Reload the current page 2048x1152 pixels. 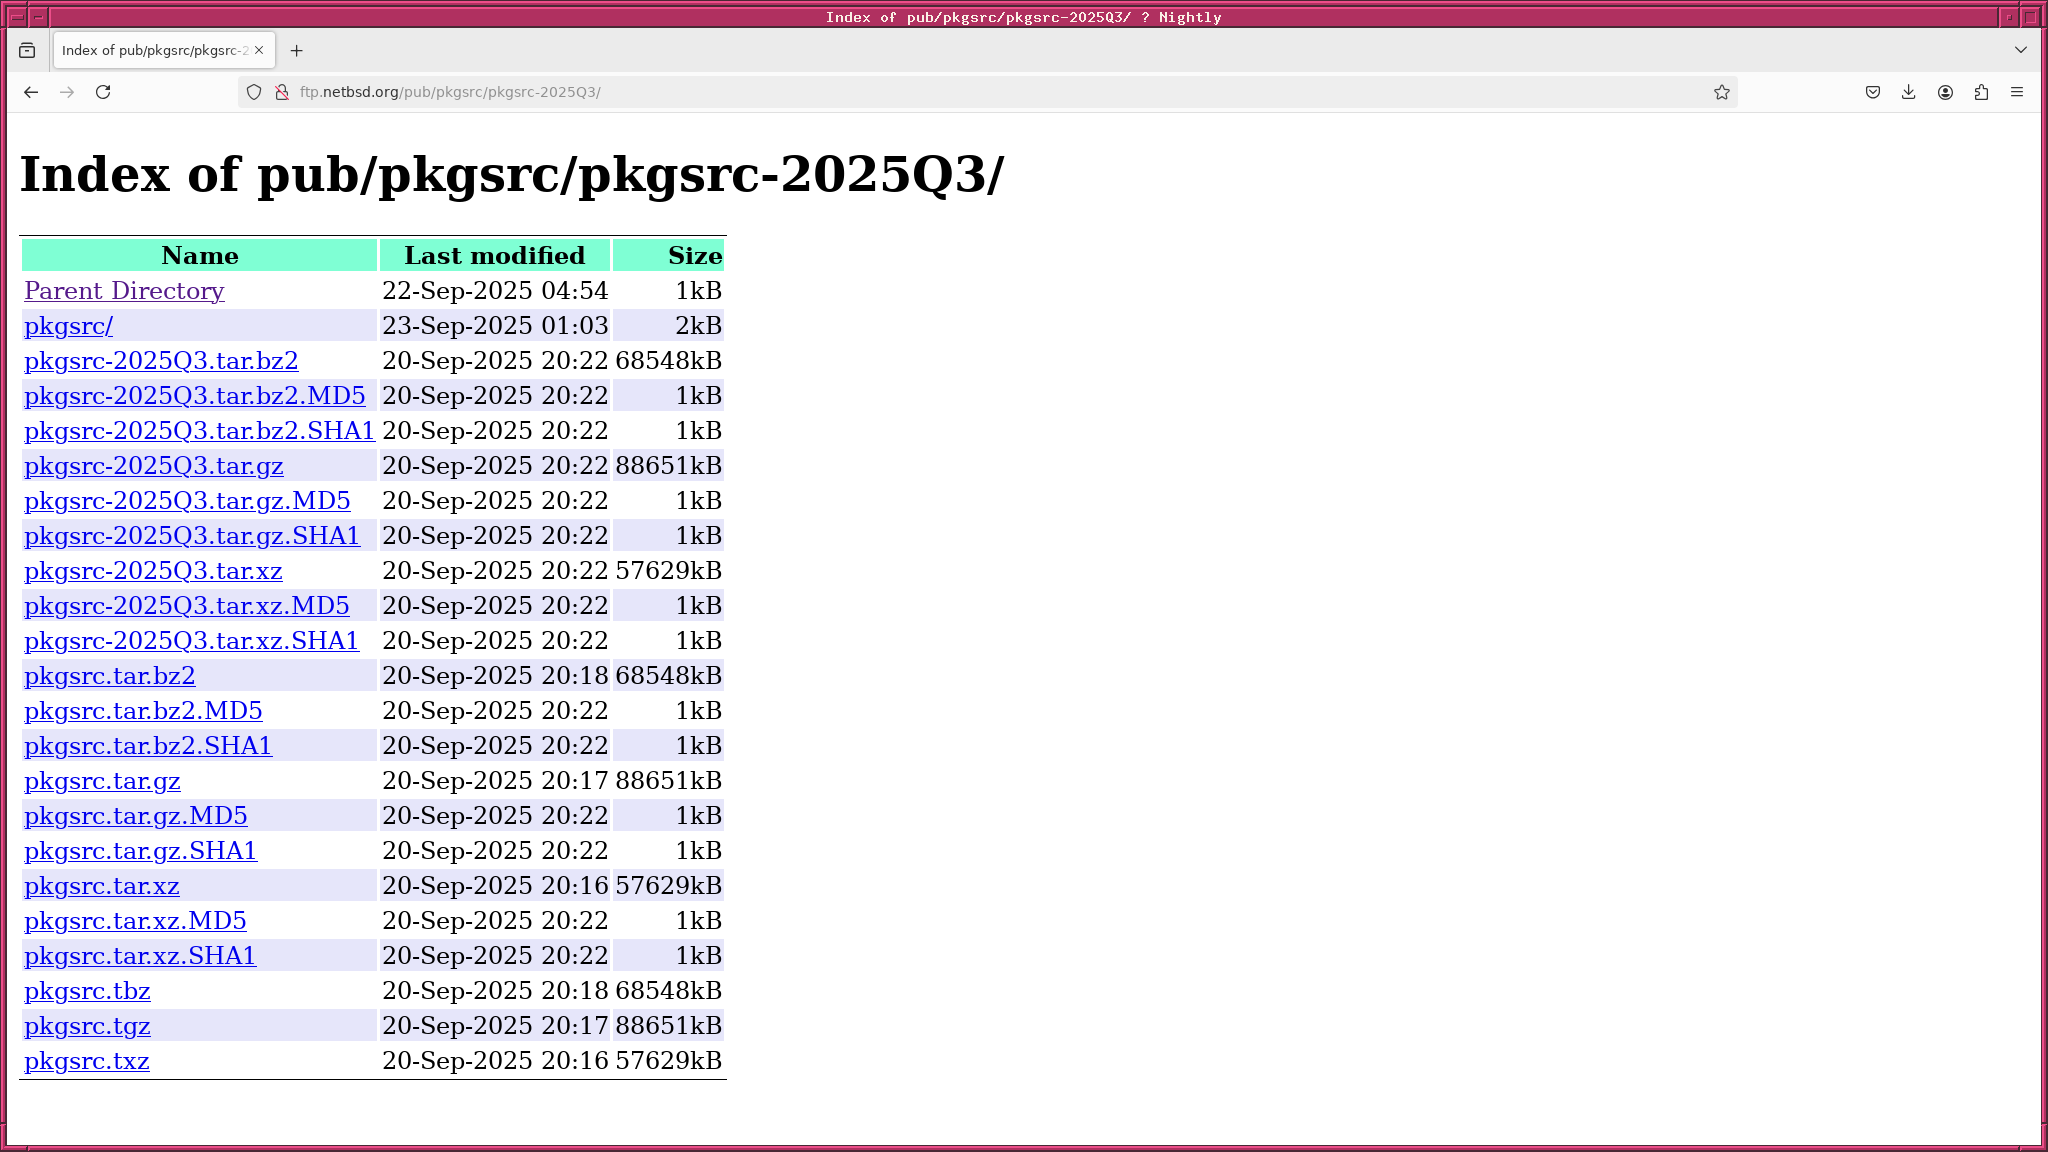point(103,92)
